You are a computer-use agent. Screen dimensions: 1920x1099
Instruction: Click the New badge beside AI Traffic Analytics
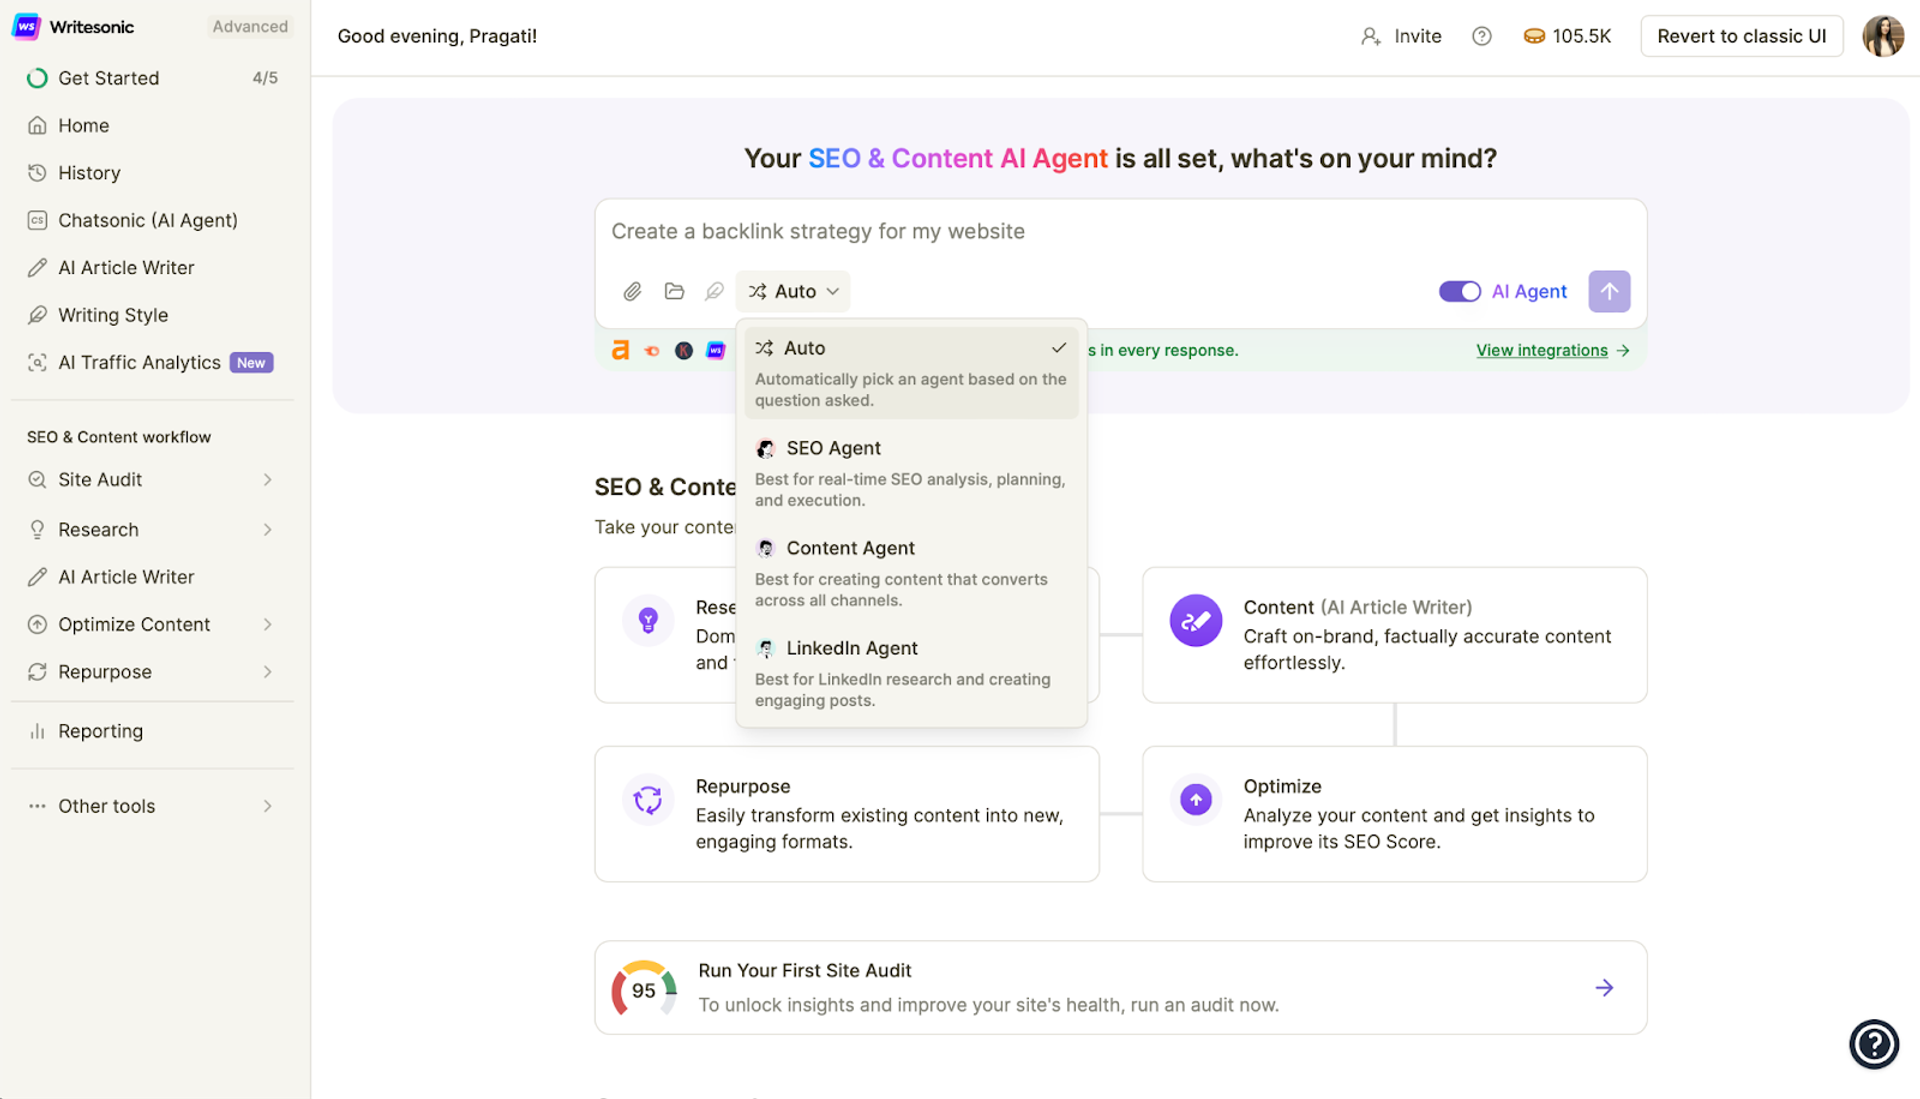click(251, 363)
